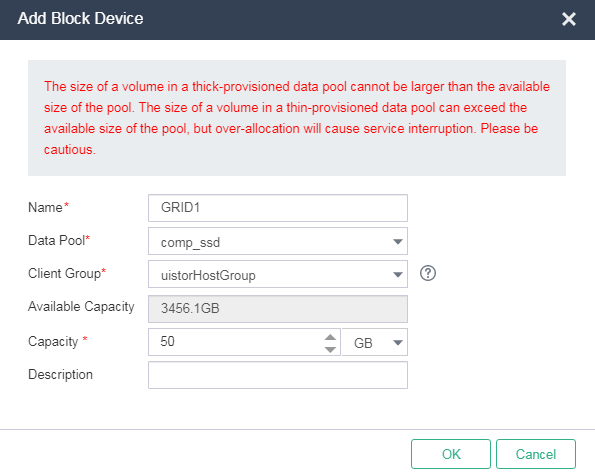Click the Add Block Device title text
The height and width of the screenshot is (476, 595).
(x=80, y=19)
